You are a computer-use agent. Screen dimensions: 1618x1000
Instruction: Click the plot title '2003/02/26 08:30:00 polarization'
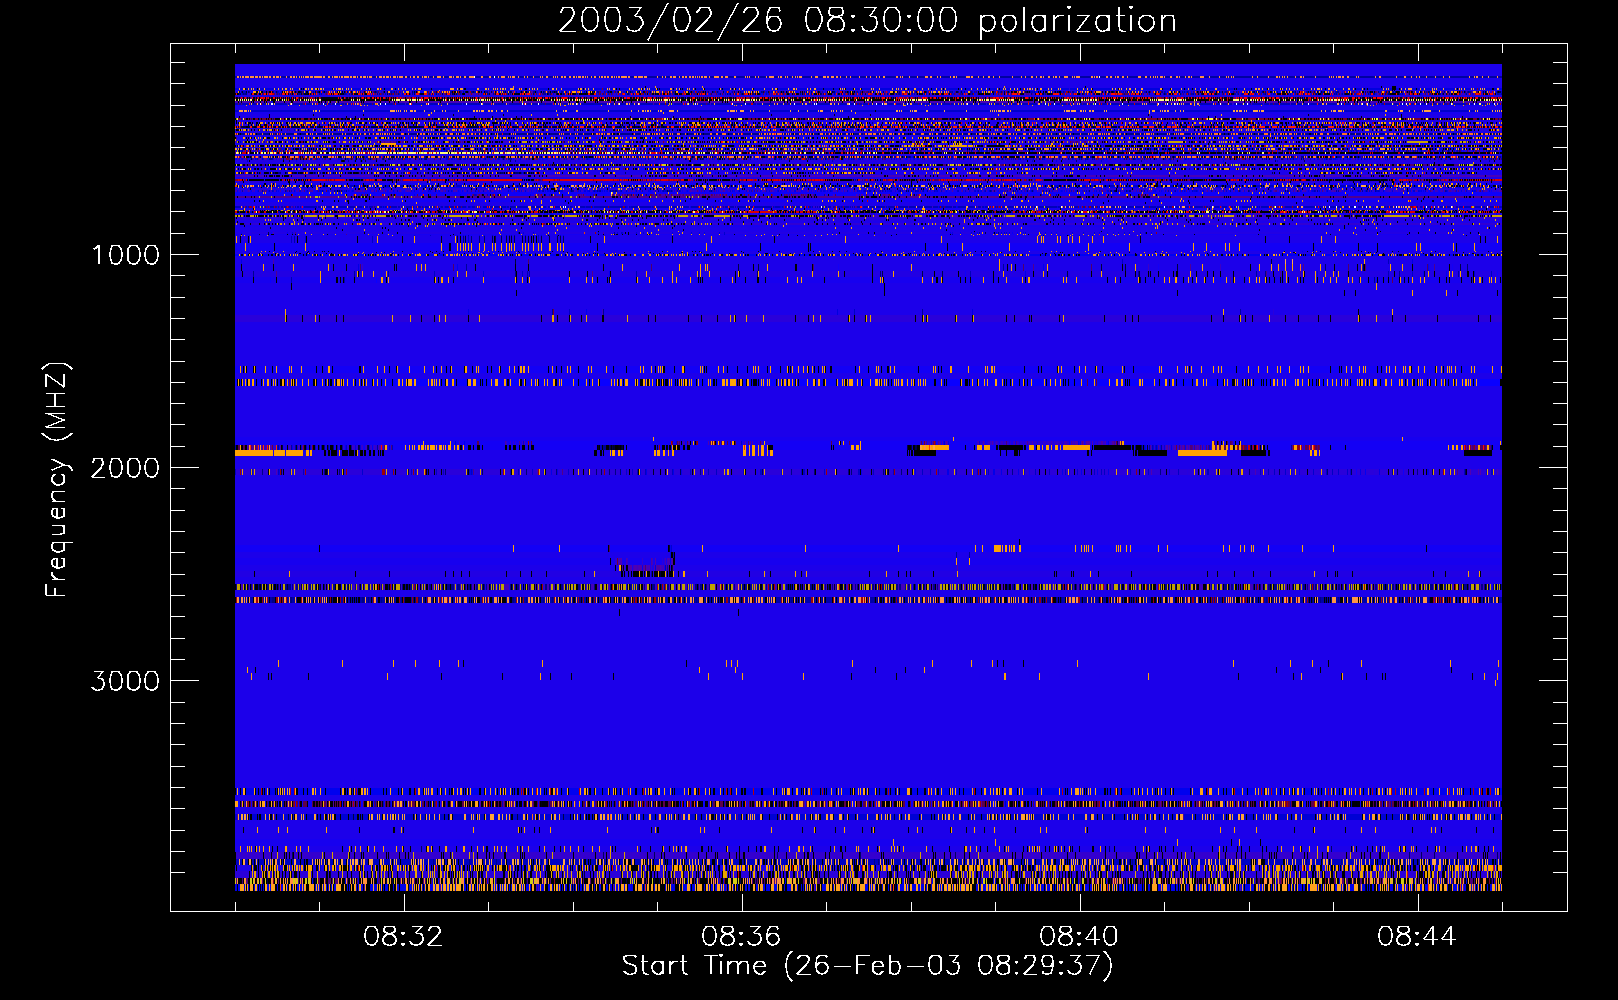pyautogui.click(x=867, y=20)
